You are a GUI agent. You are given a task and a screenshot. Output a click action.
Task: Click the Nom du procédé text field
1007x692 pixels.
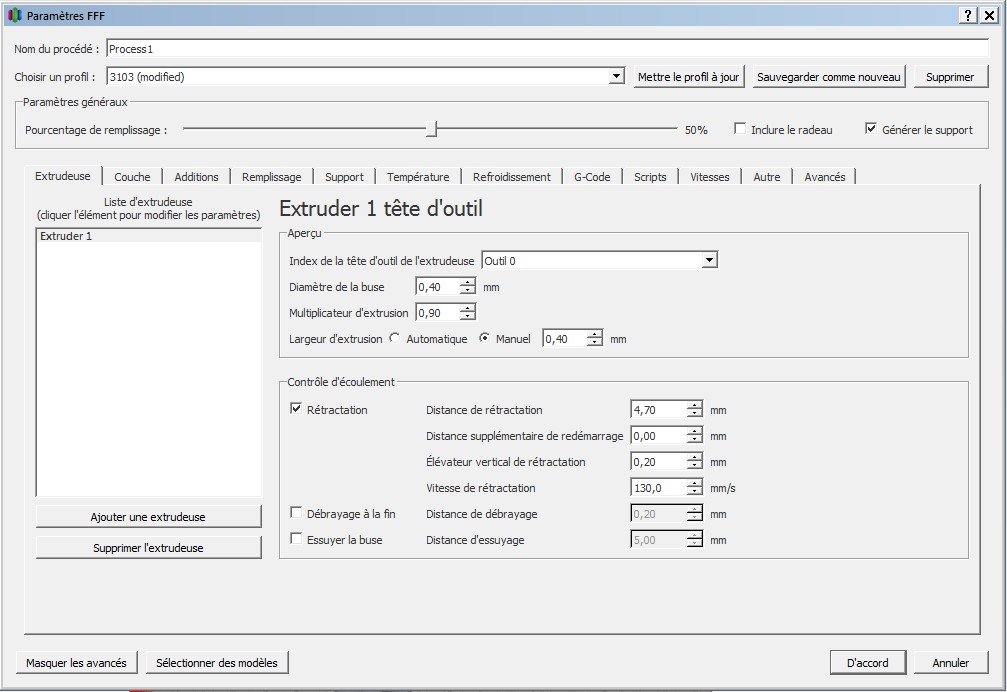(546, 49)
